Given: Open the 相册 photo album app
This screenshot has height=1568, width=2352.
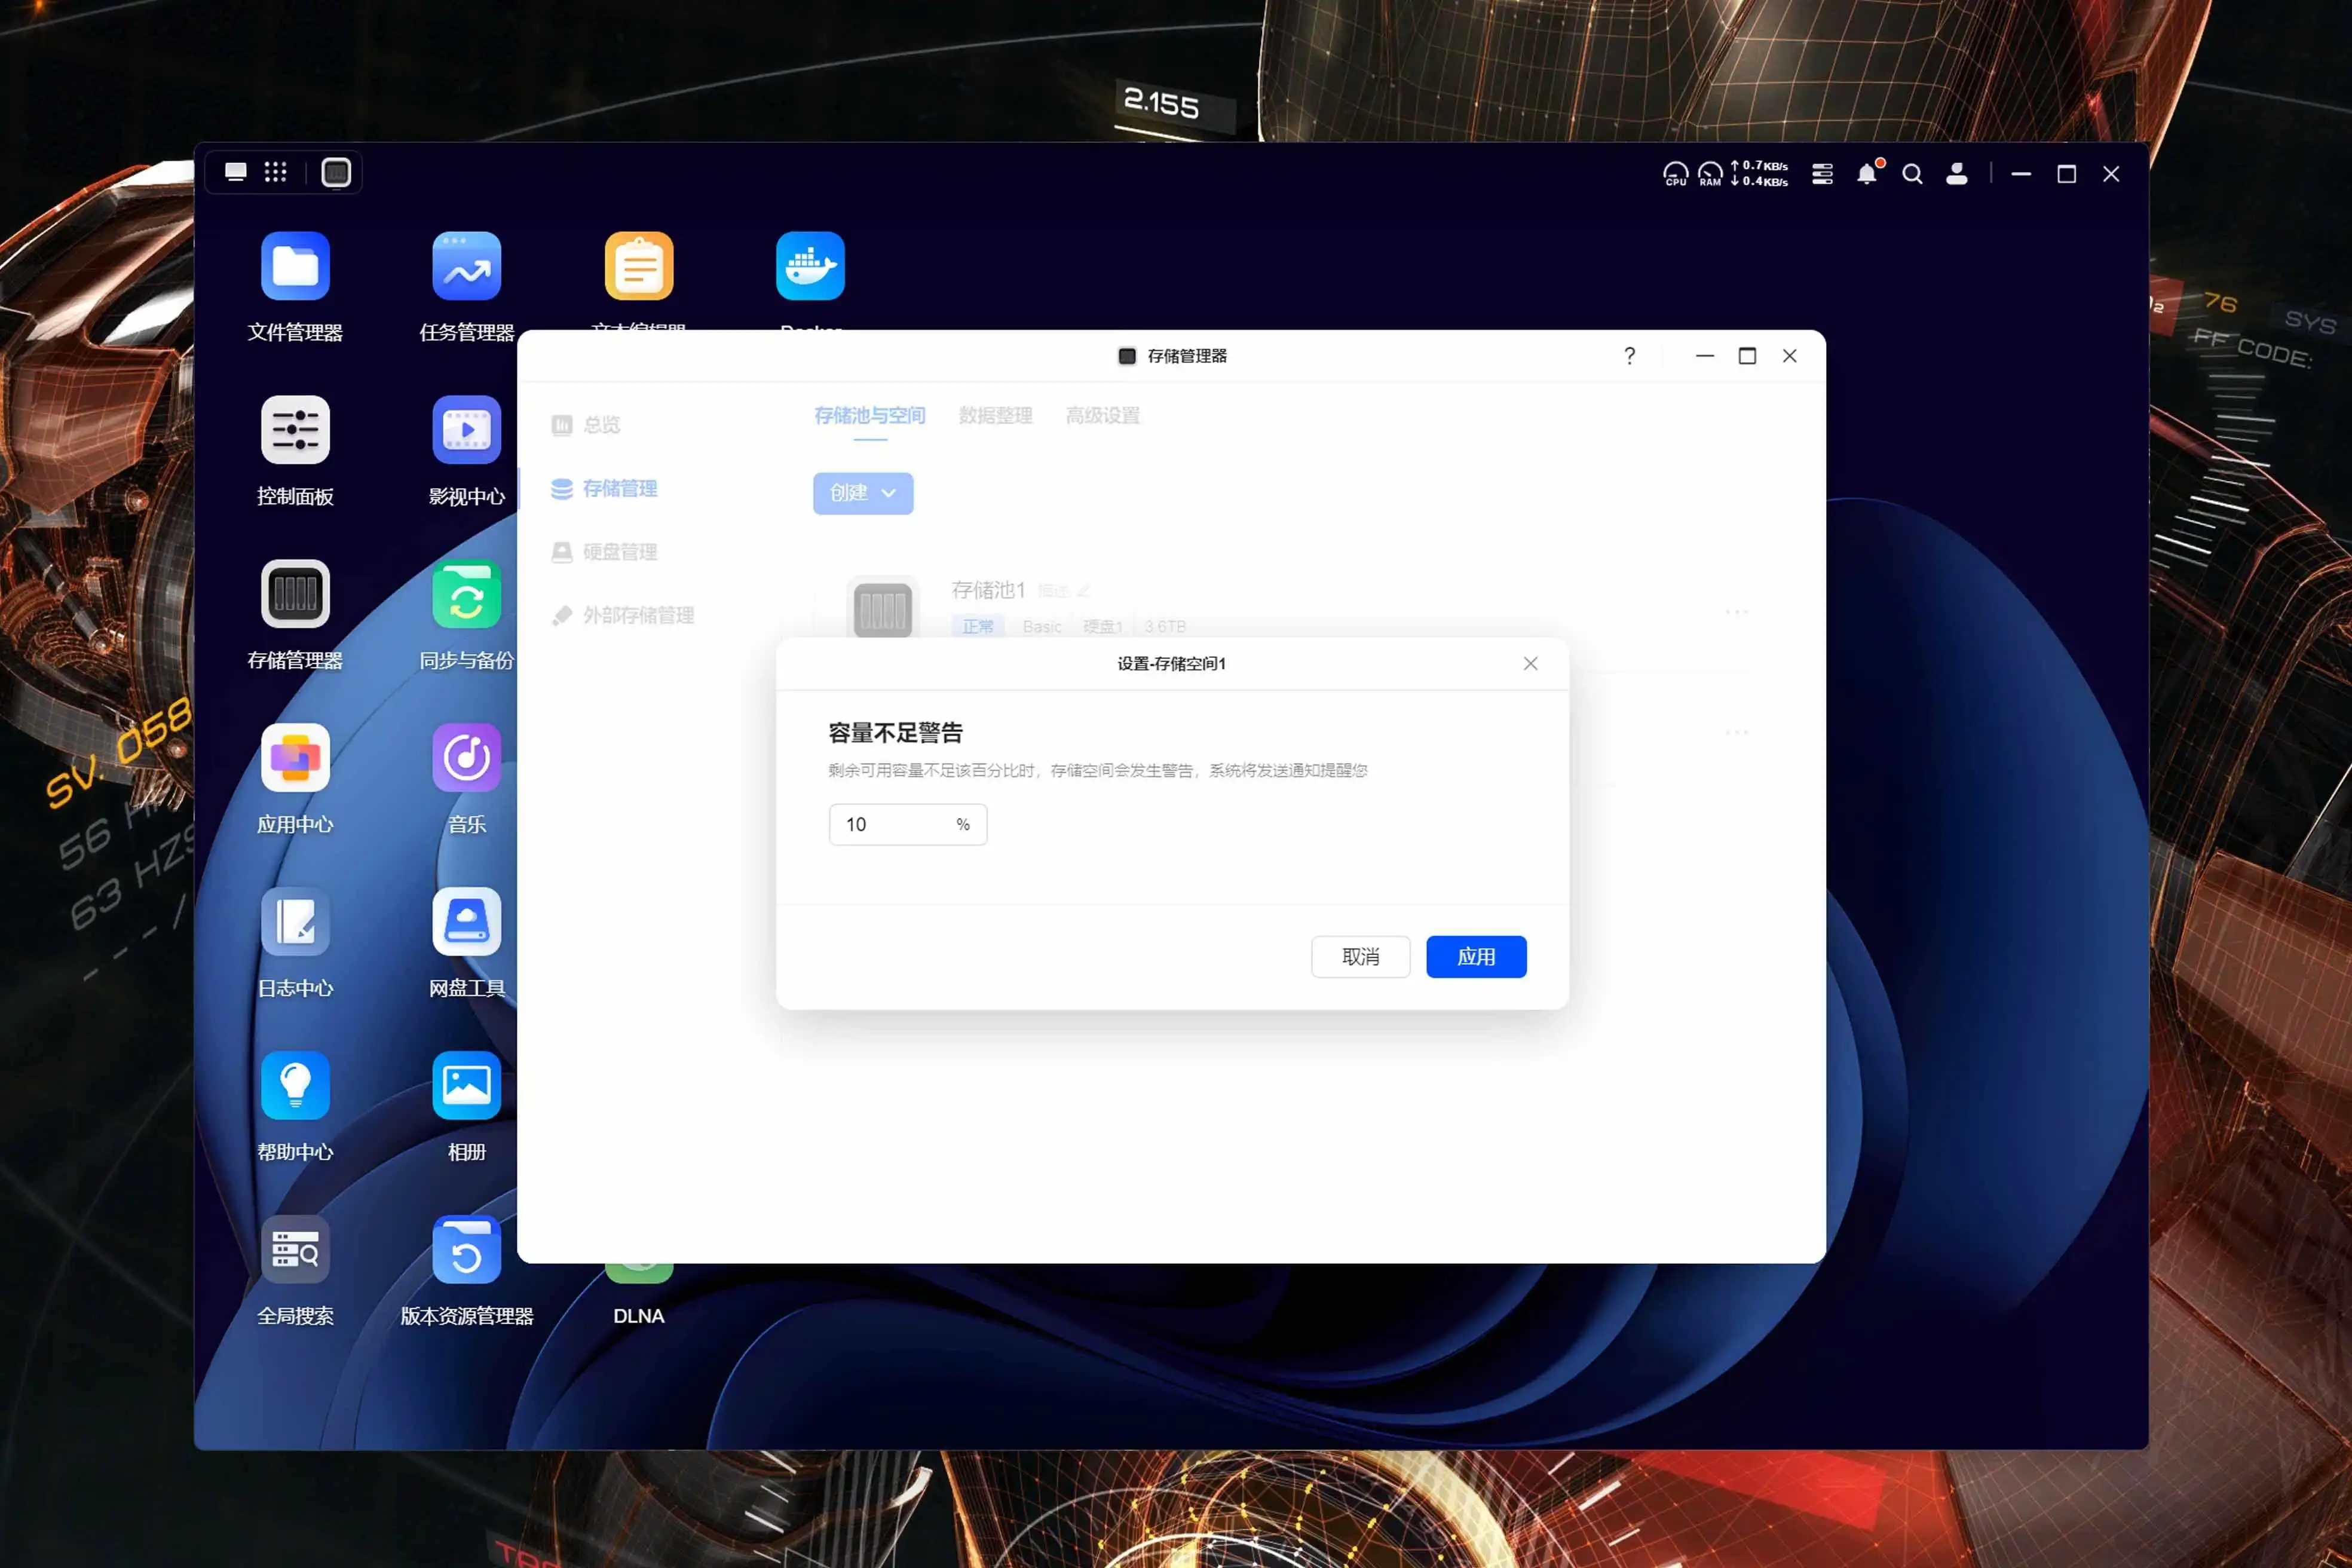Looking at the screenshot, I should pyautogui.click(x=466, y=1086).
